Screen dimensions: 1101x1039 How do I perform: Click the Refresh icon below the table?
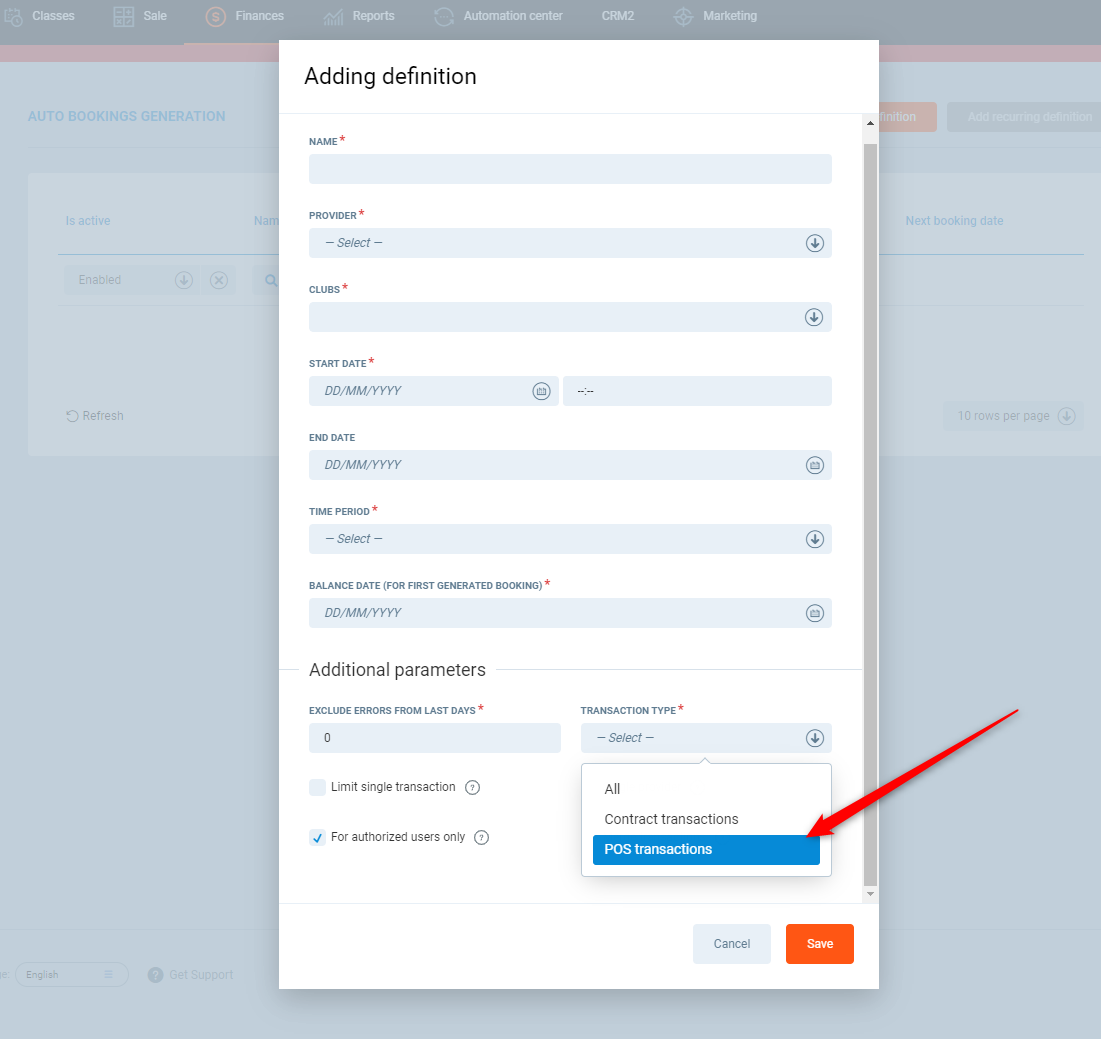(x=72, y=416)
